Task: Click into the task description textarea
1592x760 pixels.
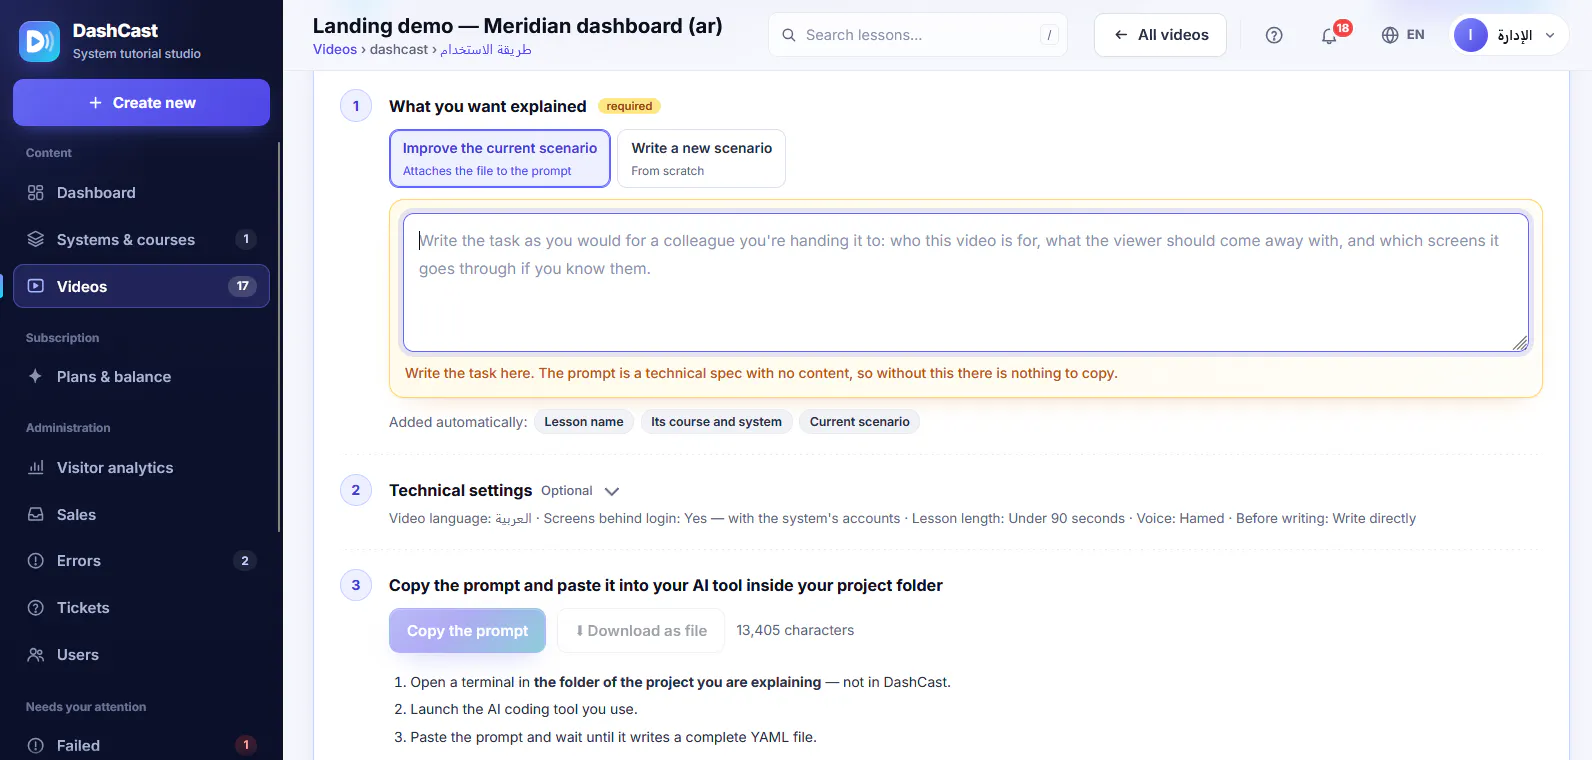Action: tap(965, 282)
